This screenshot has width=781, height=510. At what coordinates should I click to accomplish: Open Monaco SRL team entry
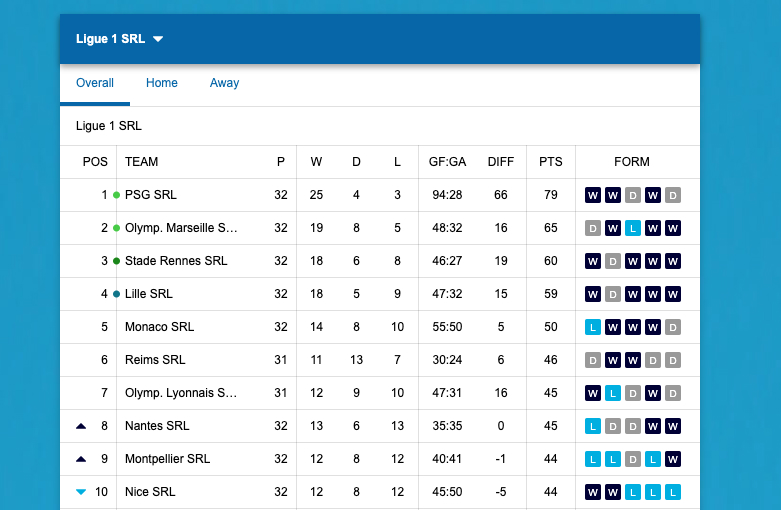pyautogui.click(x=159, y=327)
